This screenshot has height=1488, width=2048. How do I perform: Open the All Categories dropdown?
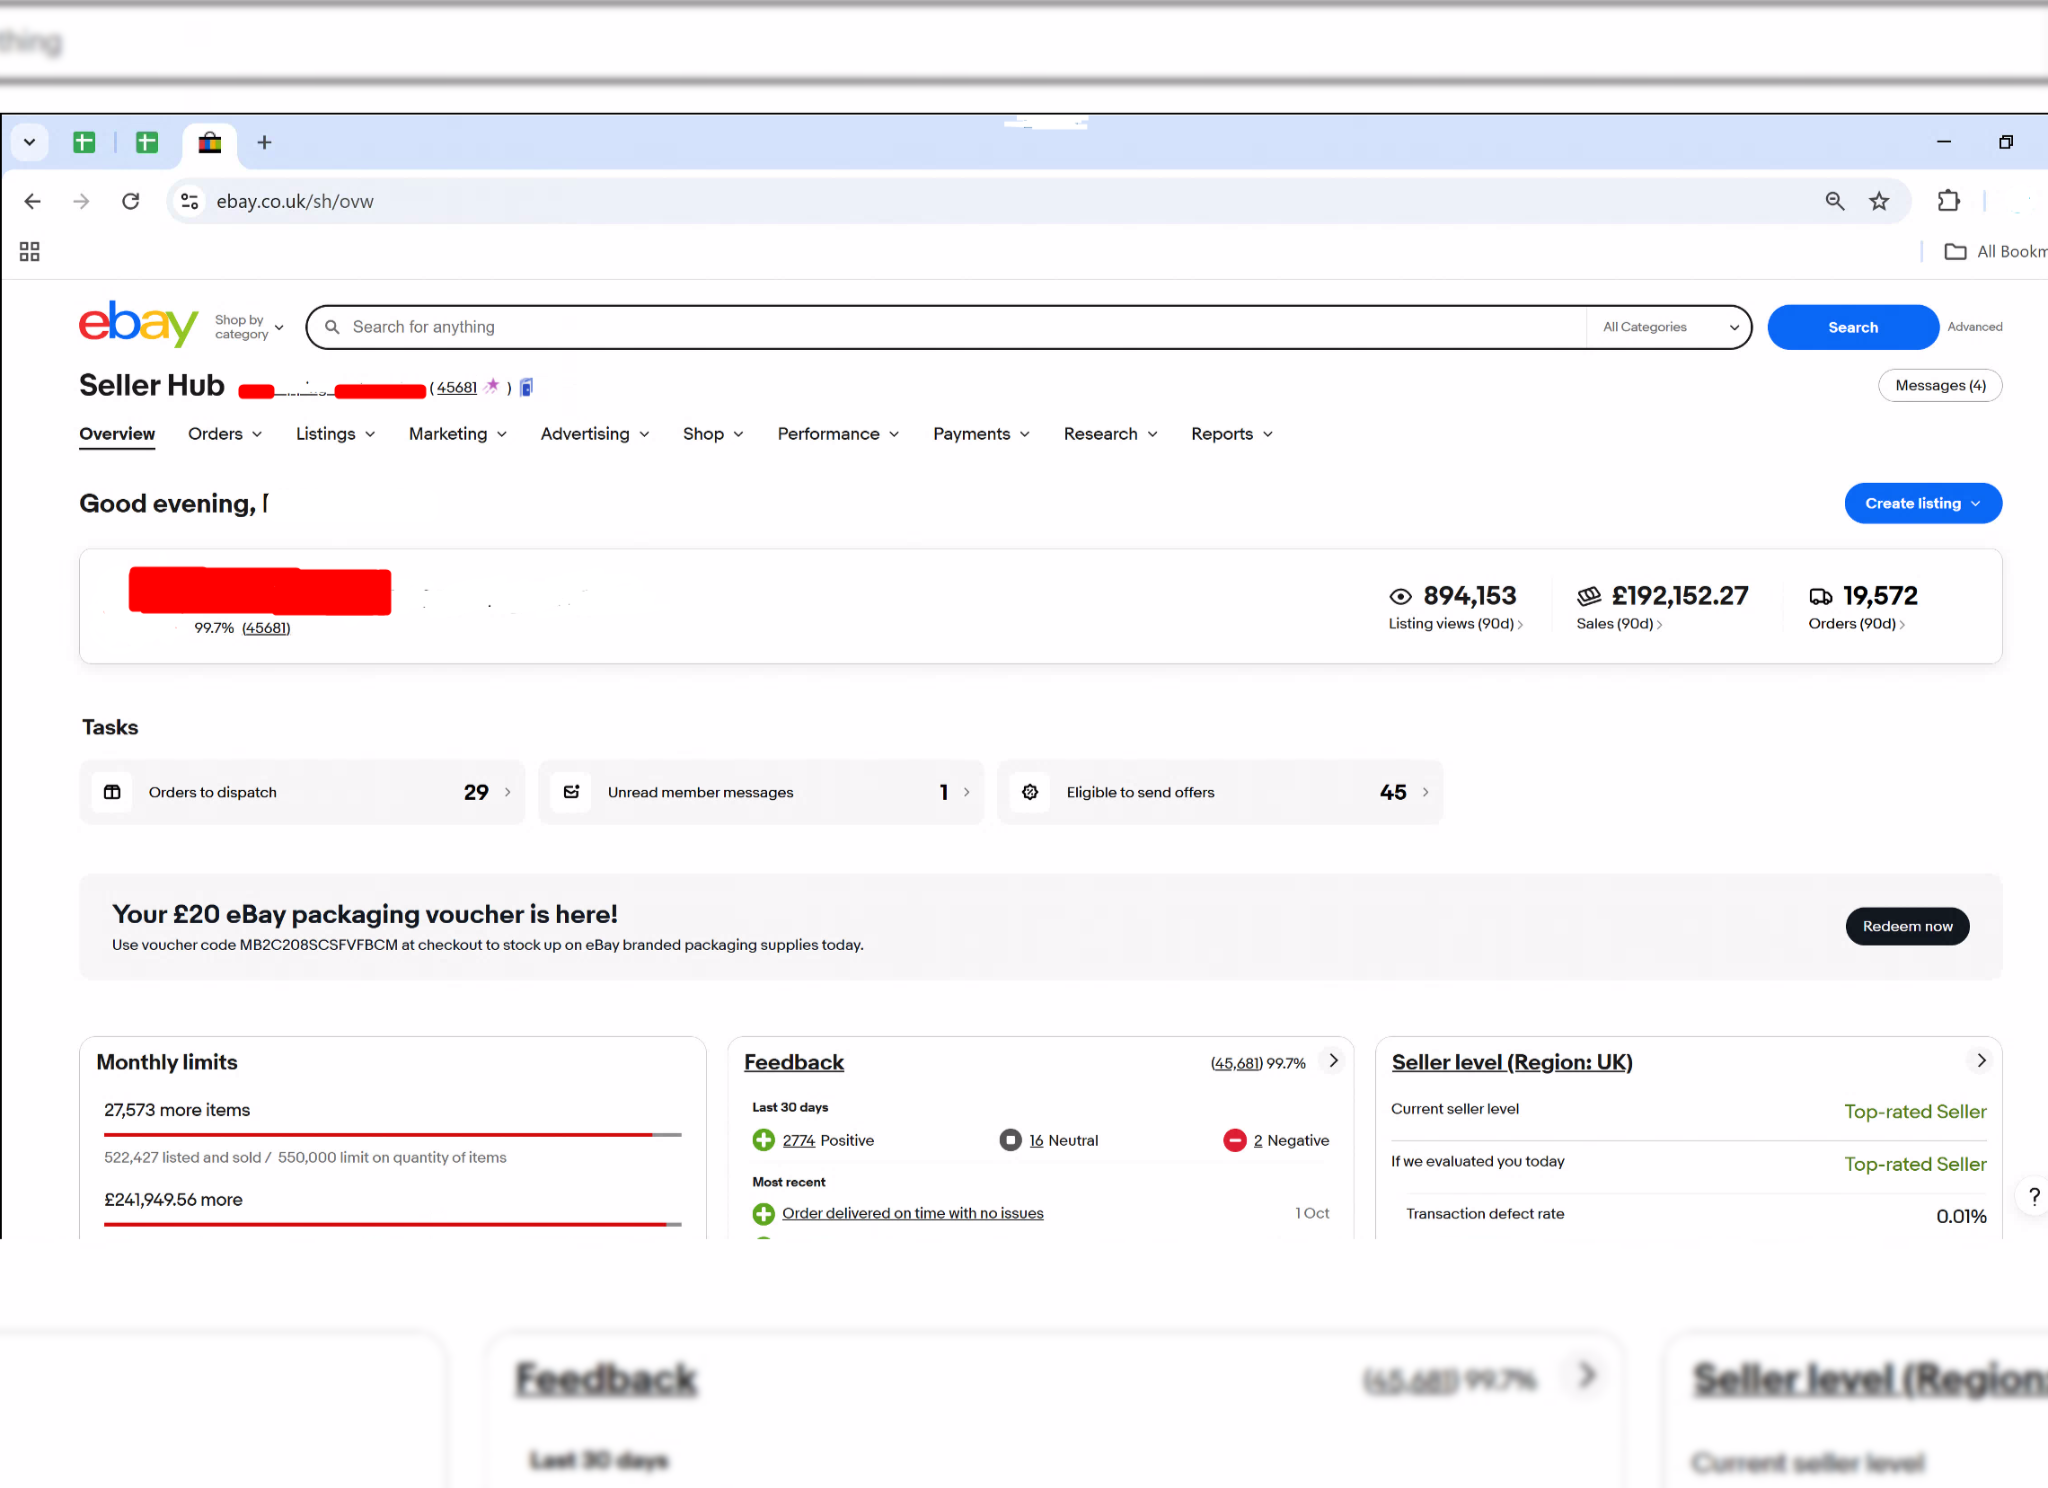coord(1669,327)
